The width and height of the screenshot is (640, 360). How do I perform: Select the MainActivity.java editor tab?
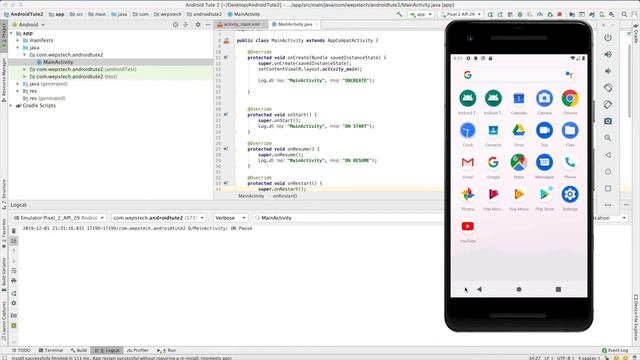(295, 24)
